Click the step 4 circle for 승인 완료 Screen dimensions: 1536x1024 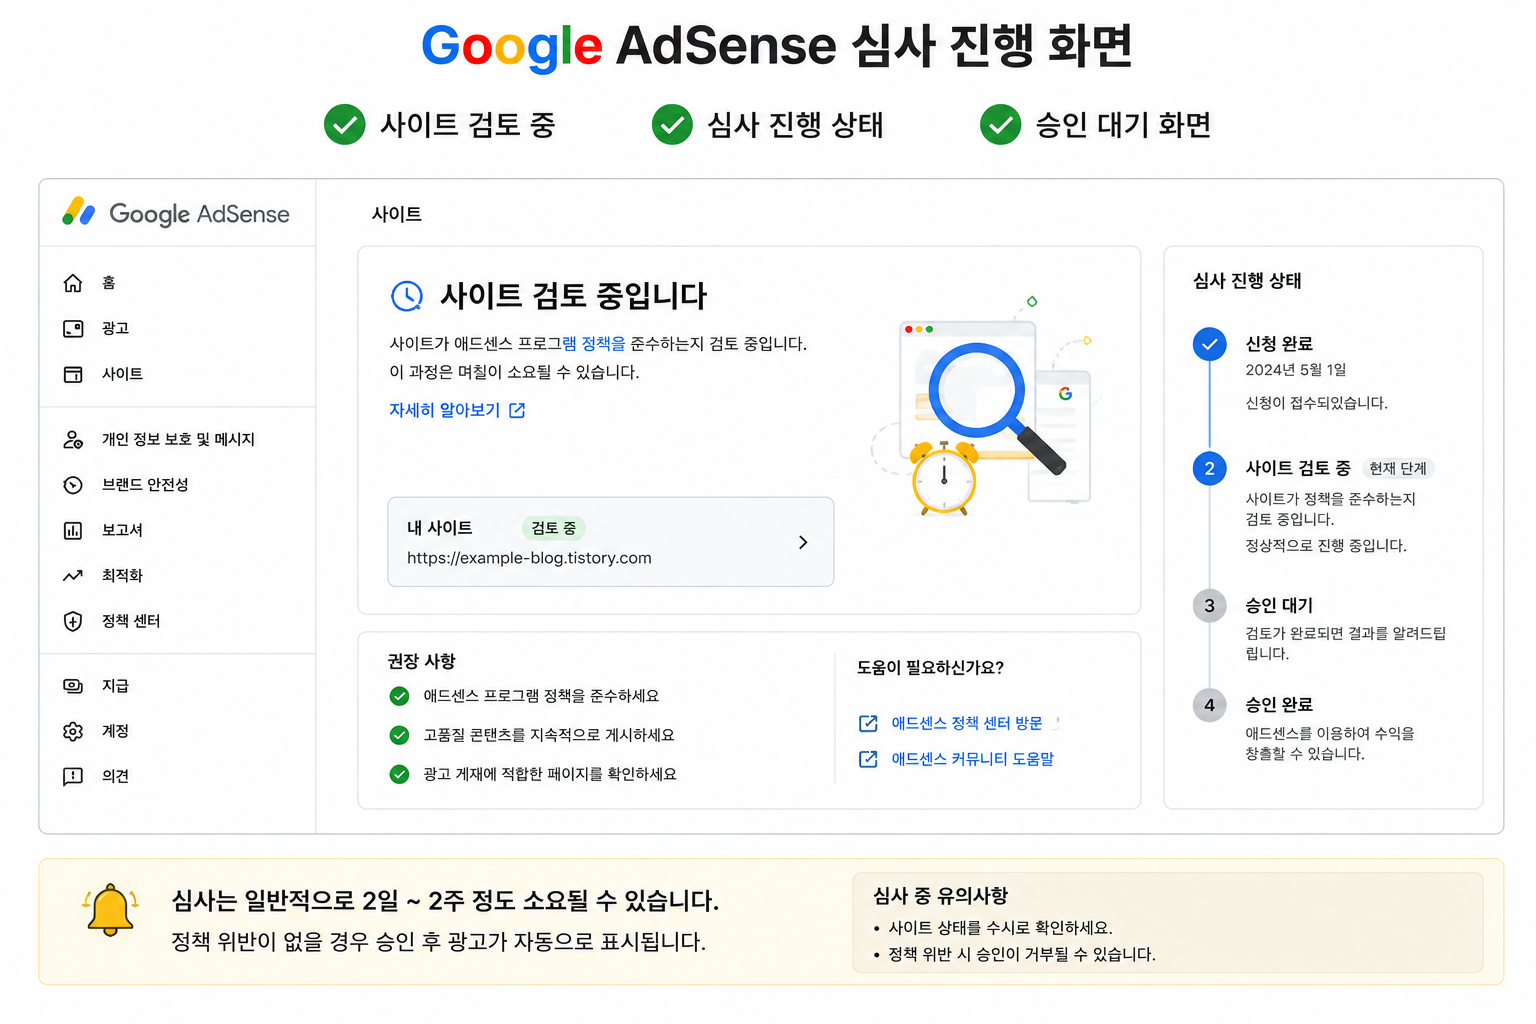point(1209,705)
